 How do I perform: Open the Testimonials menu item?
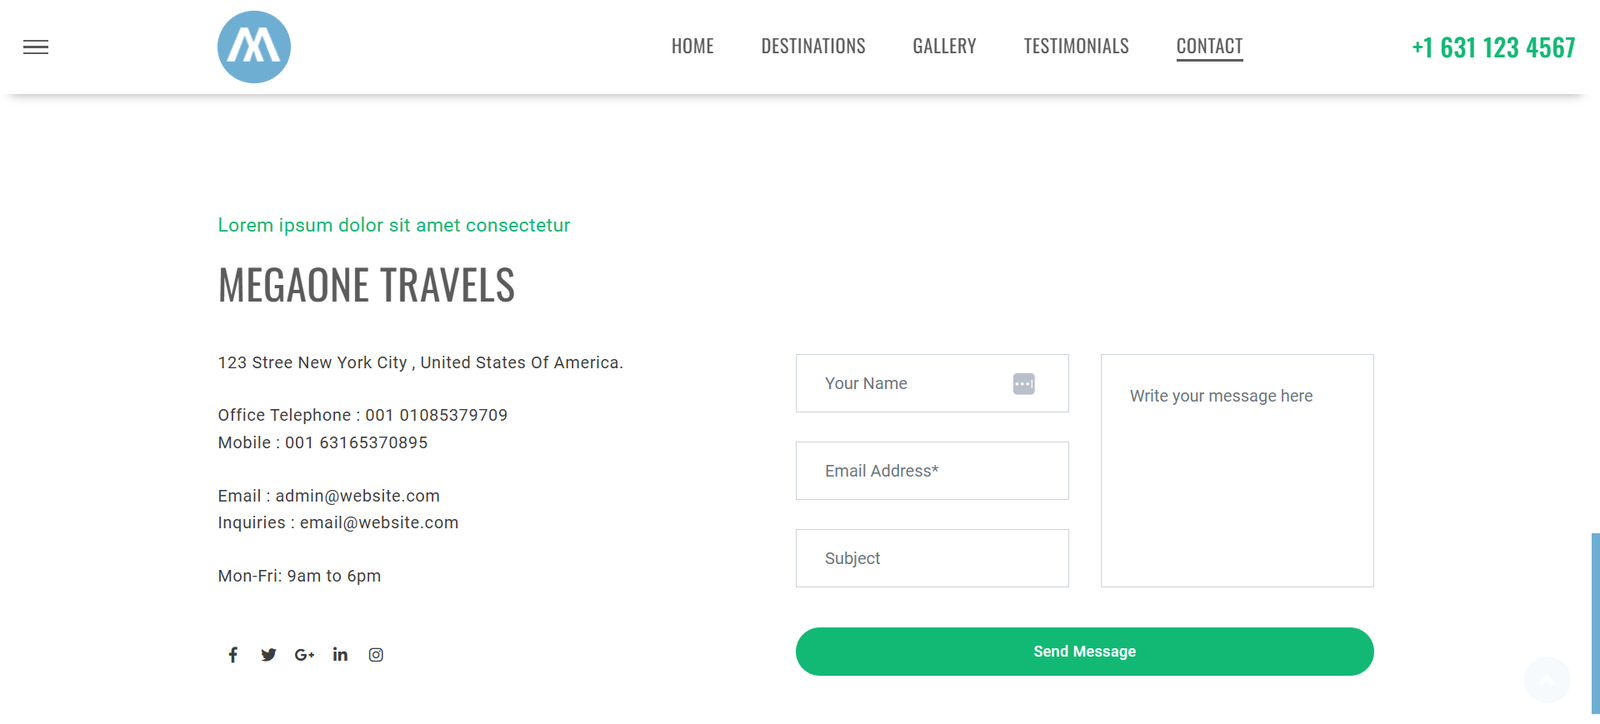(1076, 46)
